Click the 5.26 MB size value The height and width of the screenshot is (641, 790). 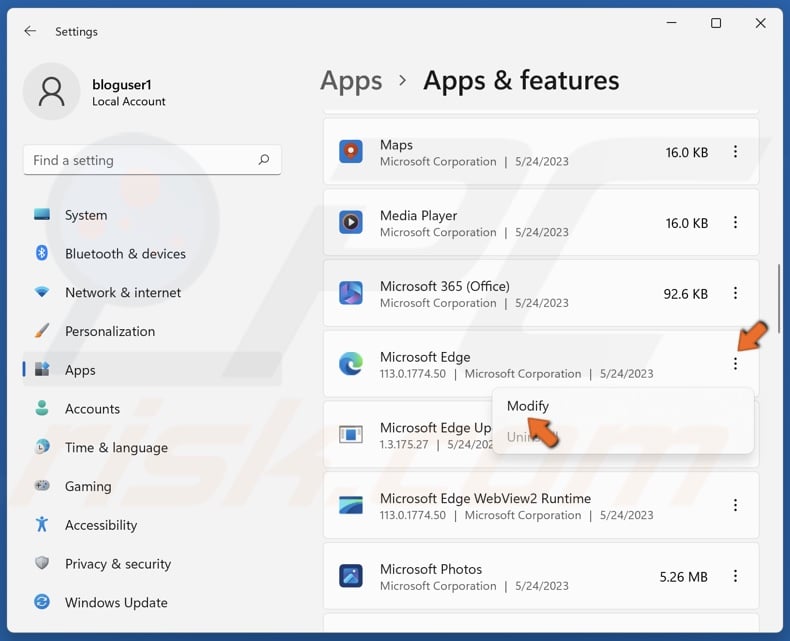point(683,576)
